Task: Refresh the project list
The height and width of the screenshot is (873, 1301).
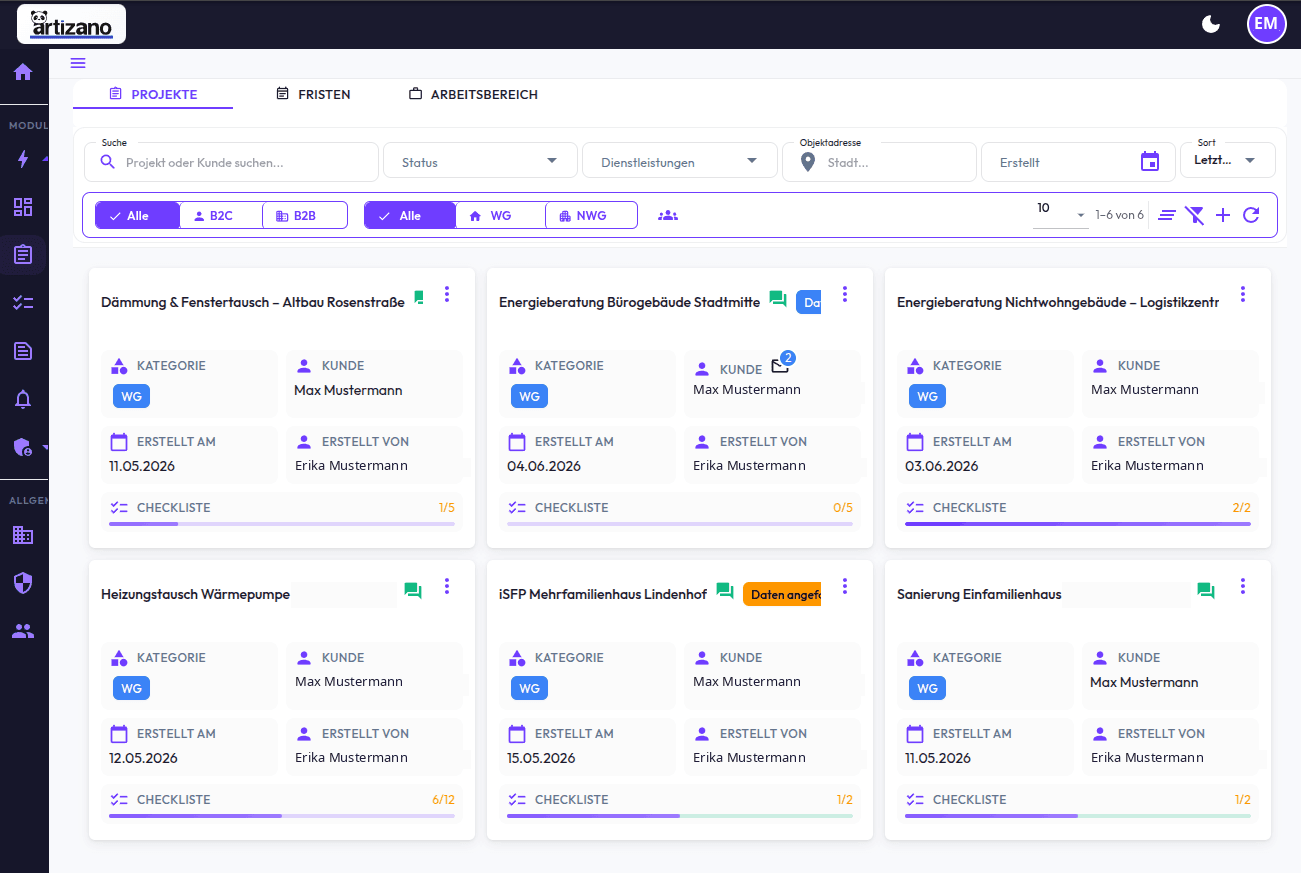Action: (x=1251, y=215)
